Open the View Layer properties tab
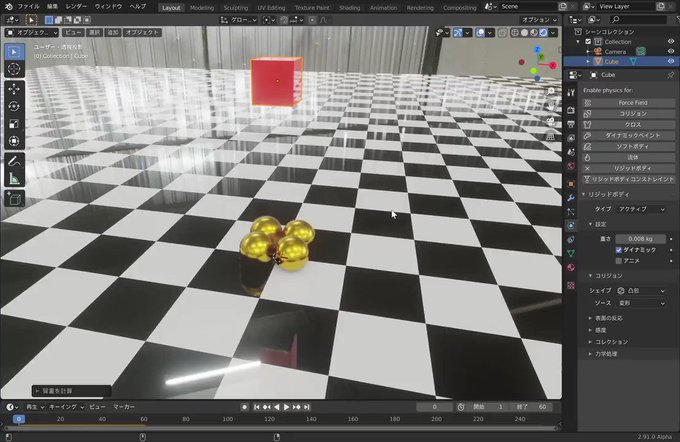Viewport: 680px width, 442px height. tap(571, 138)
